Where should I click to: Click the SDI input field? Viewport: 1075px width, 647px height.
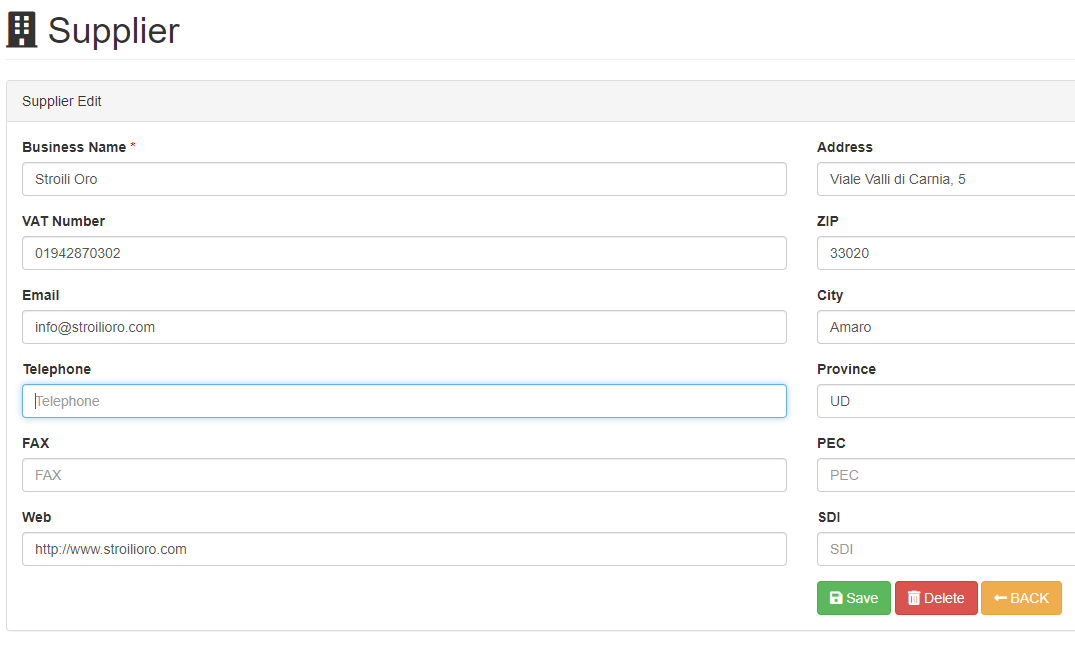(946, 549)
